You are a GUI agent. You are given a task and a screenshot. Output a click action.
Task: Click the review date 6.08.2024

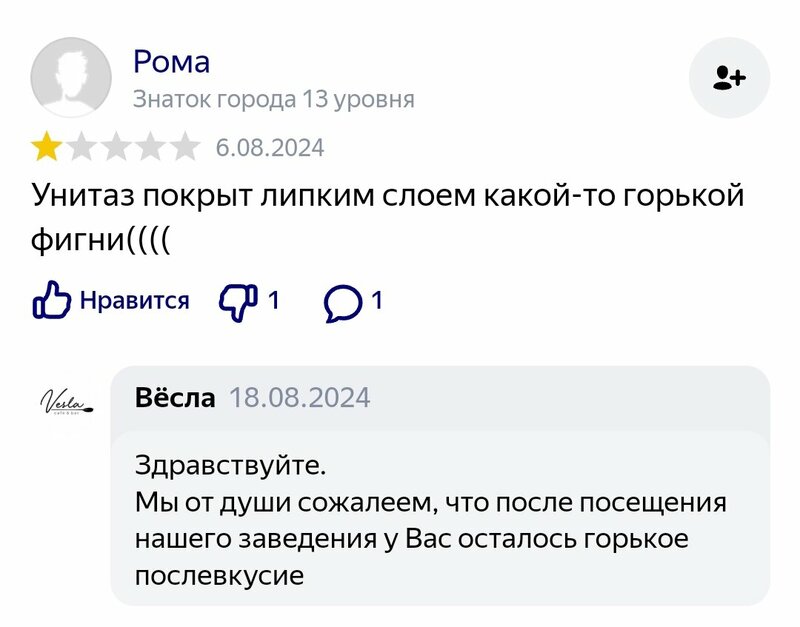tap(270, 148)
